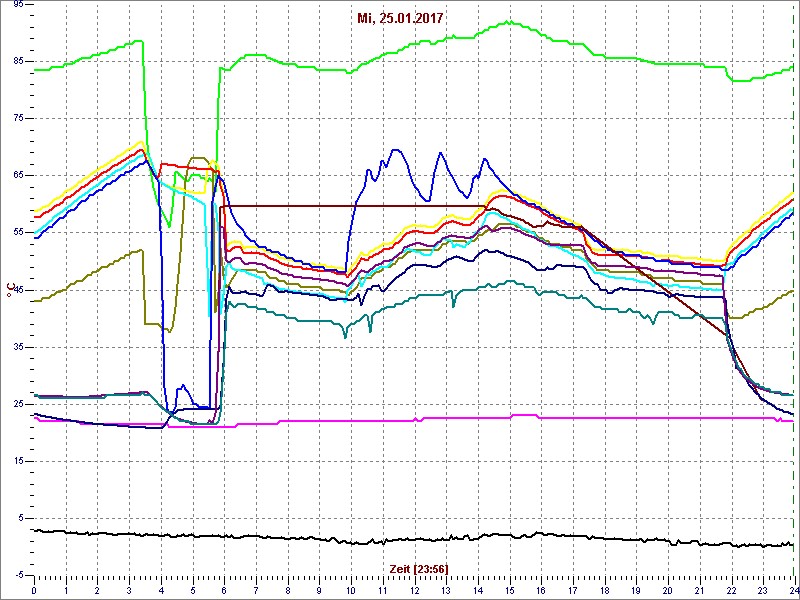Select the y-axis value 75

pos(17,118)
